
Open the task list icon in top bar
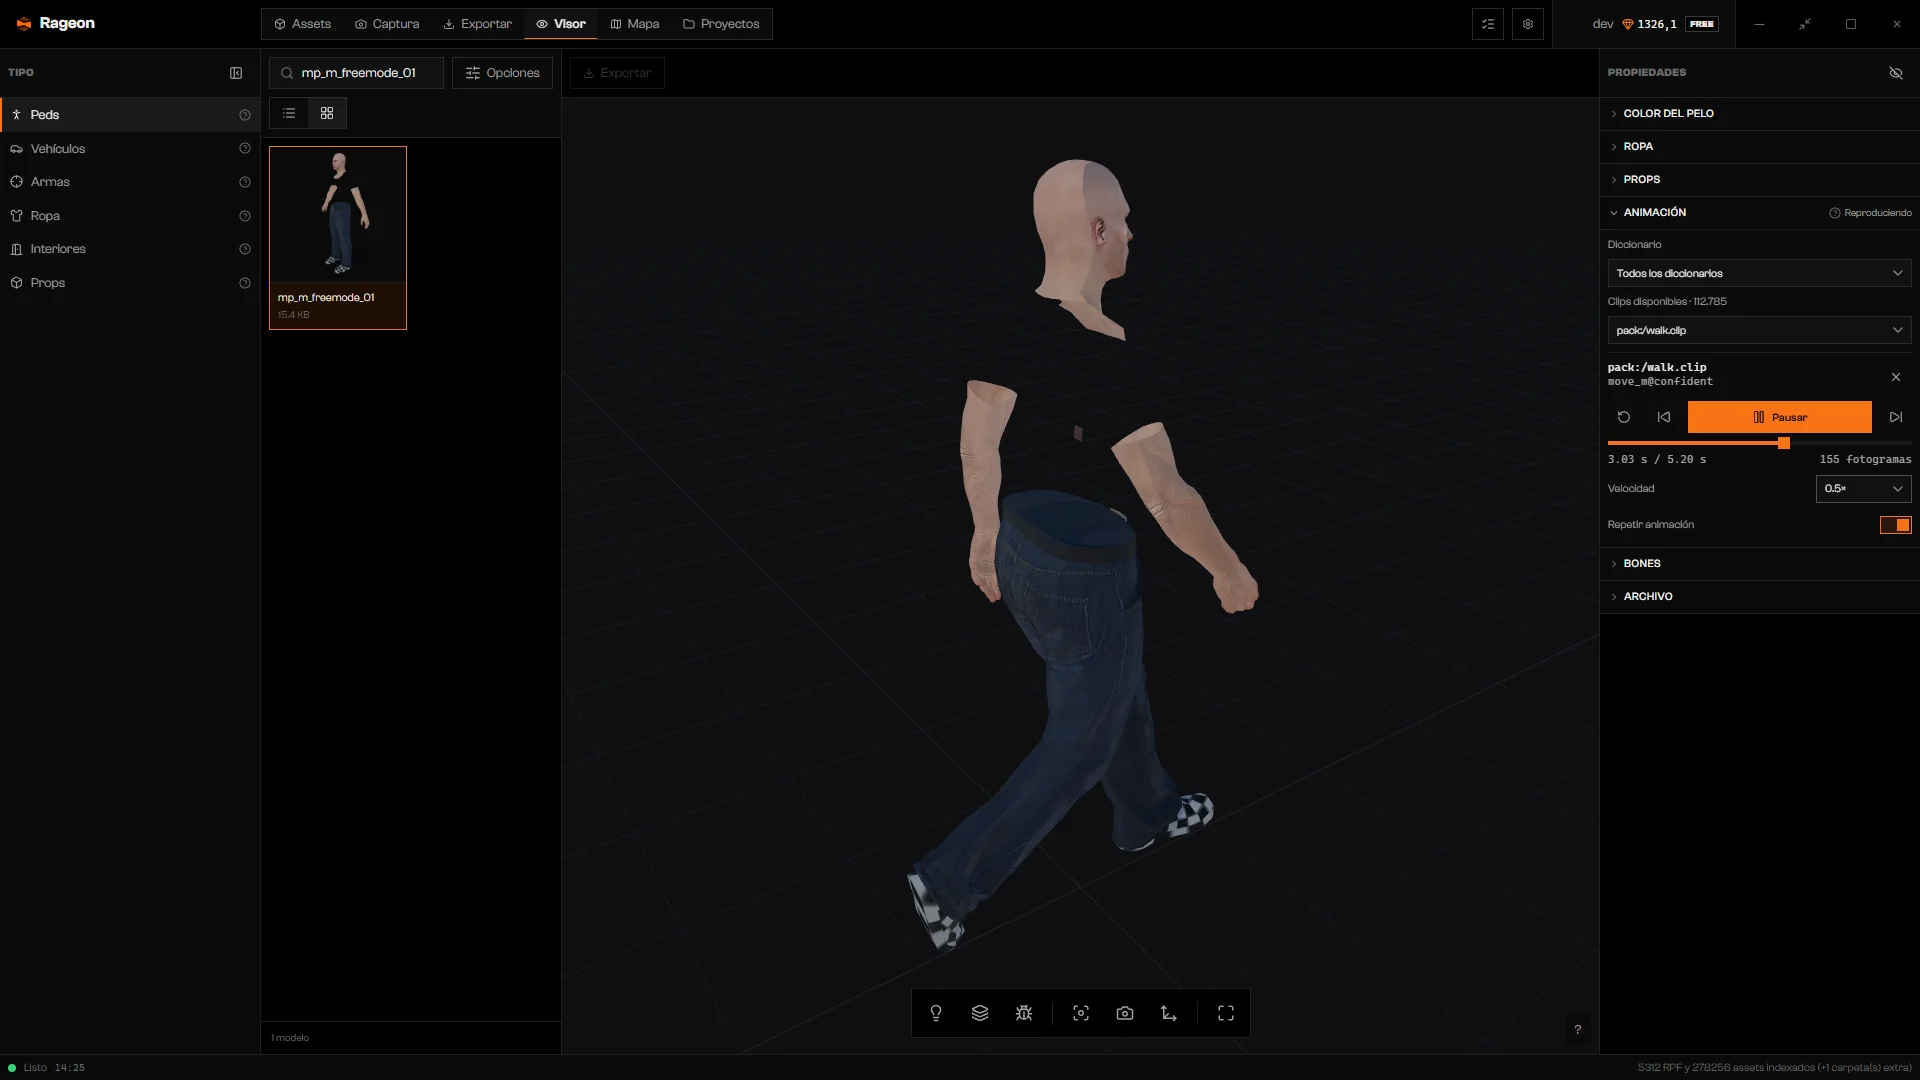pyautogui.click(x=1488, y=24)
